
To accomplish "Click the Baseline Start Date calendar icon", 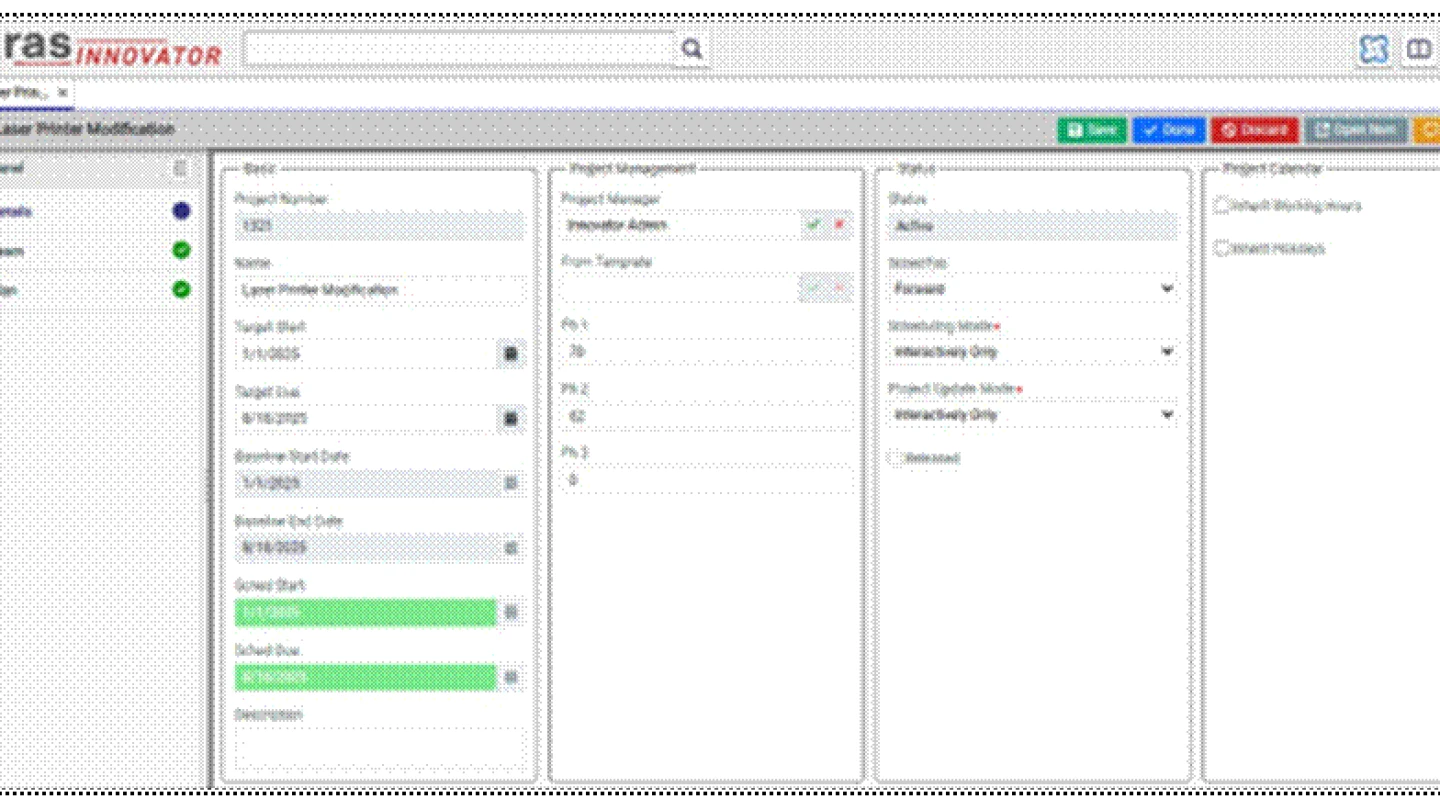I will 511,483.
